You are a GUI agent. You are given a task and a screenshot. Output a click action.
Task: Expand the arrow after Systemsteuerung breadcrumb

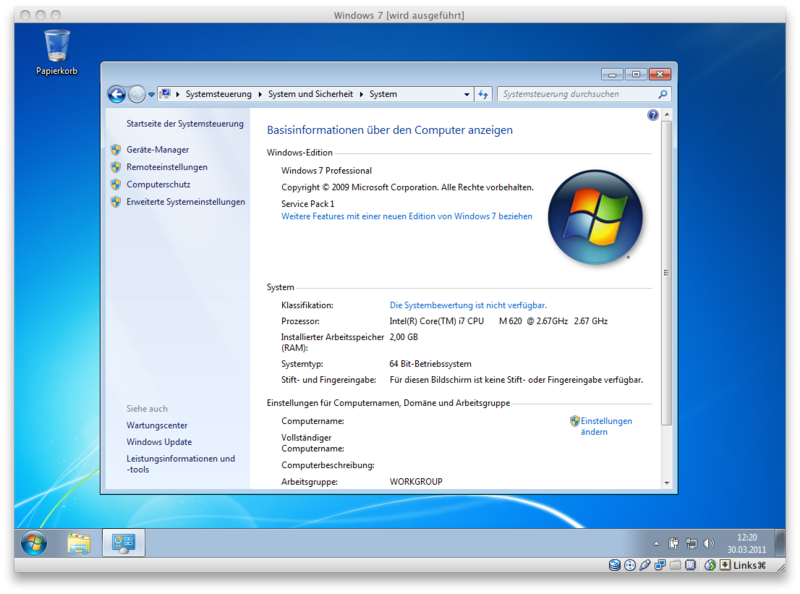[x=260, y=94]
